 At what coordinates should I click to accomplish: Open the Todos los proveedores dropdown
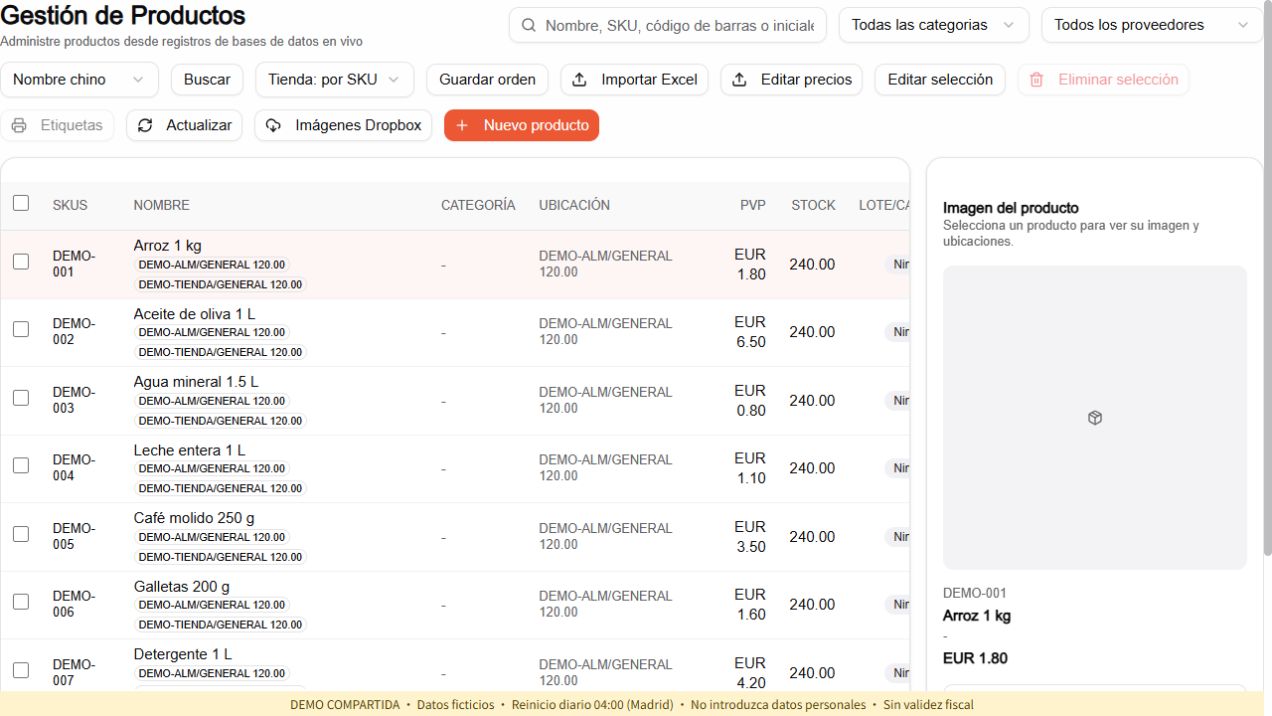point(1152,25)
